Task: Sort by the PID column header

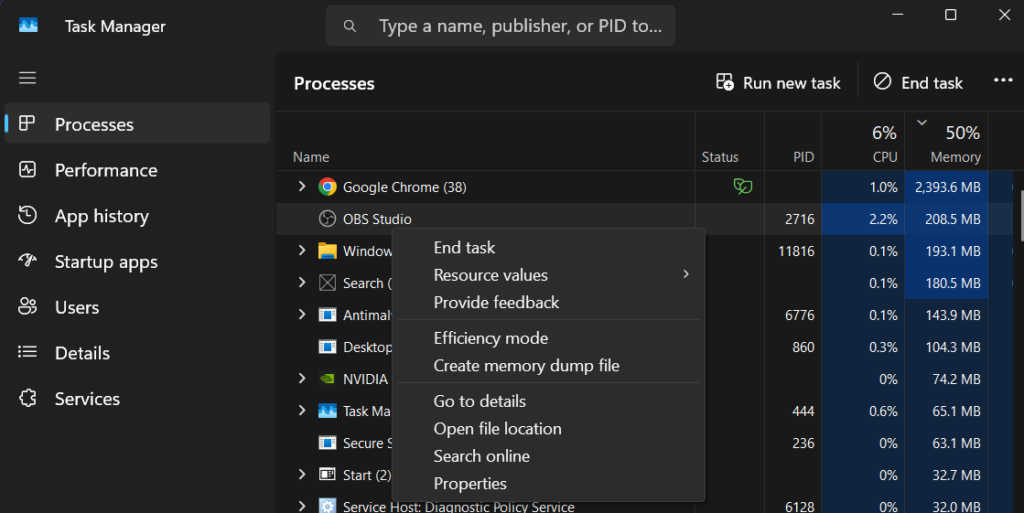Action: point(793,142)
